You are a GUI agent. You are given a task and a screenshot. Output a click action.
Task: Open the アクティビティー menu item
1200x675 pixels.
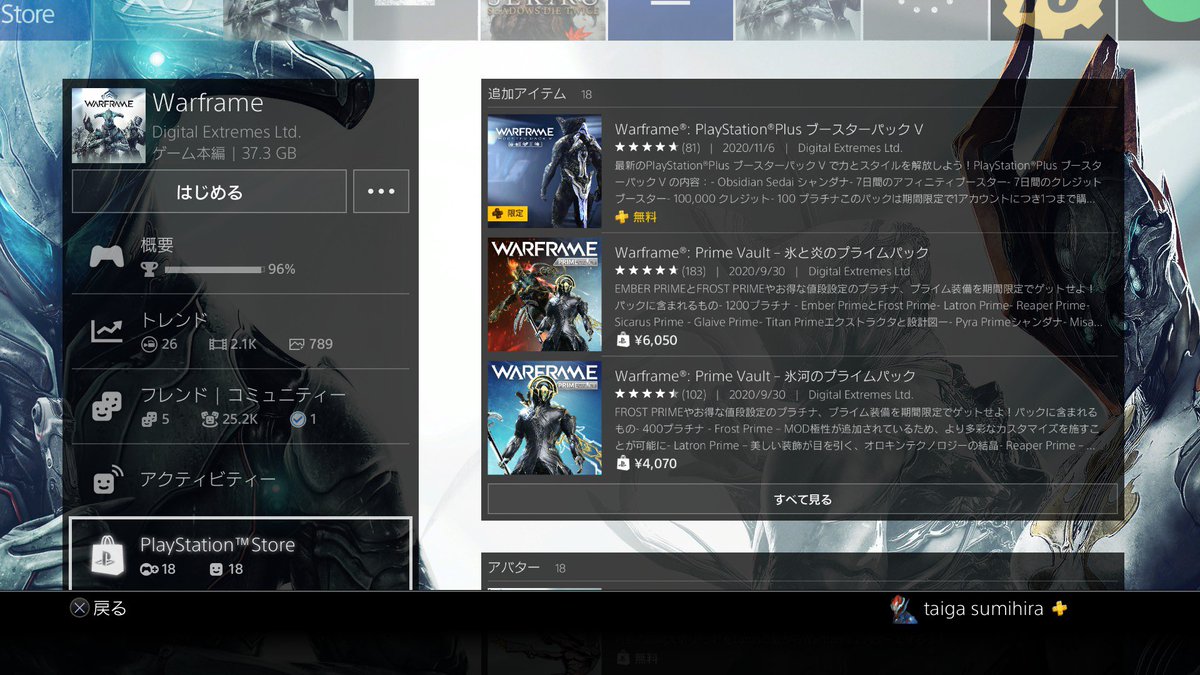[x=240, y=480]
